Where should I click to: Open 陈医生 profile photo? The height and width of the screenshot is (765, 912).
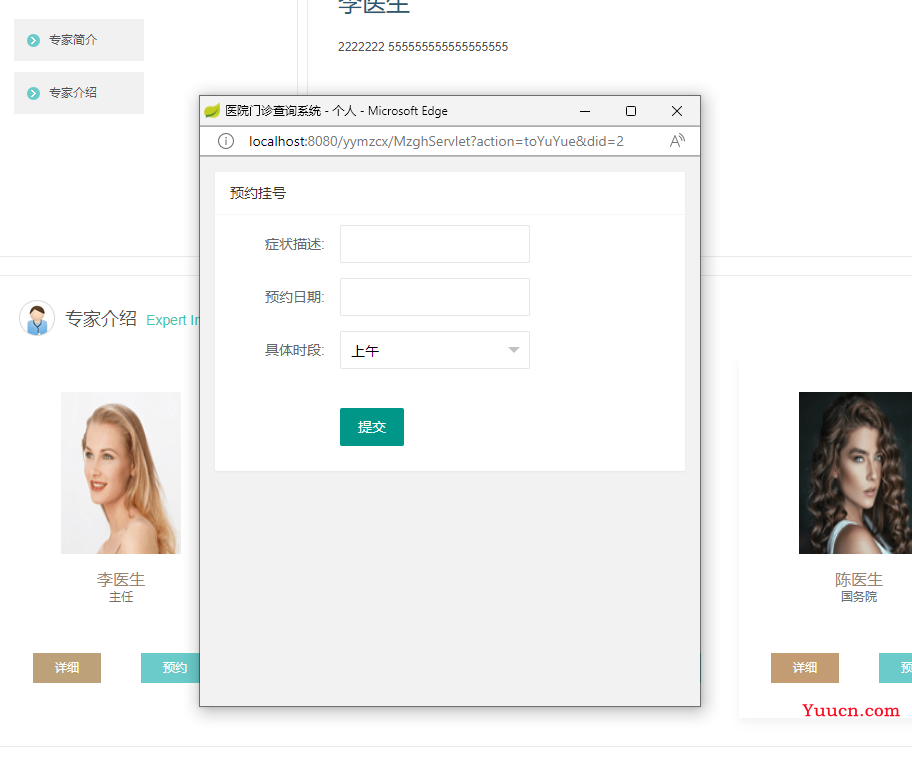(x=855, y=473)
